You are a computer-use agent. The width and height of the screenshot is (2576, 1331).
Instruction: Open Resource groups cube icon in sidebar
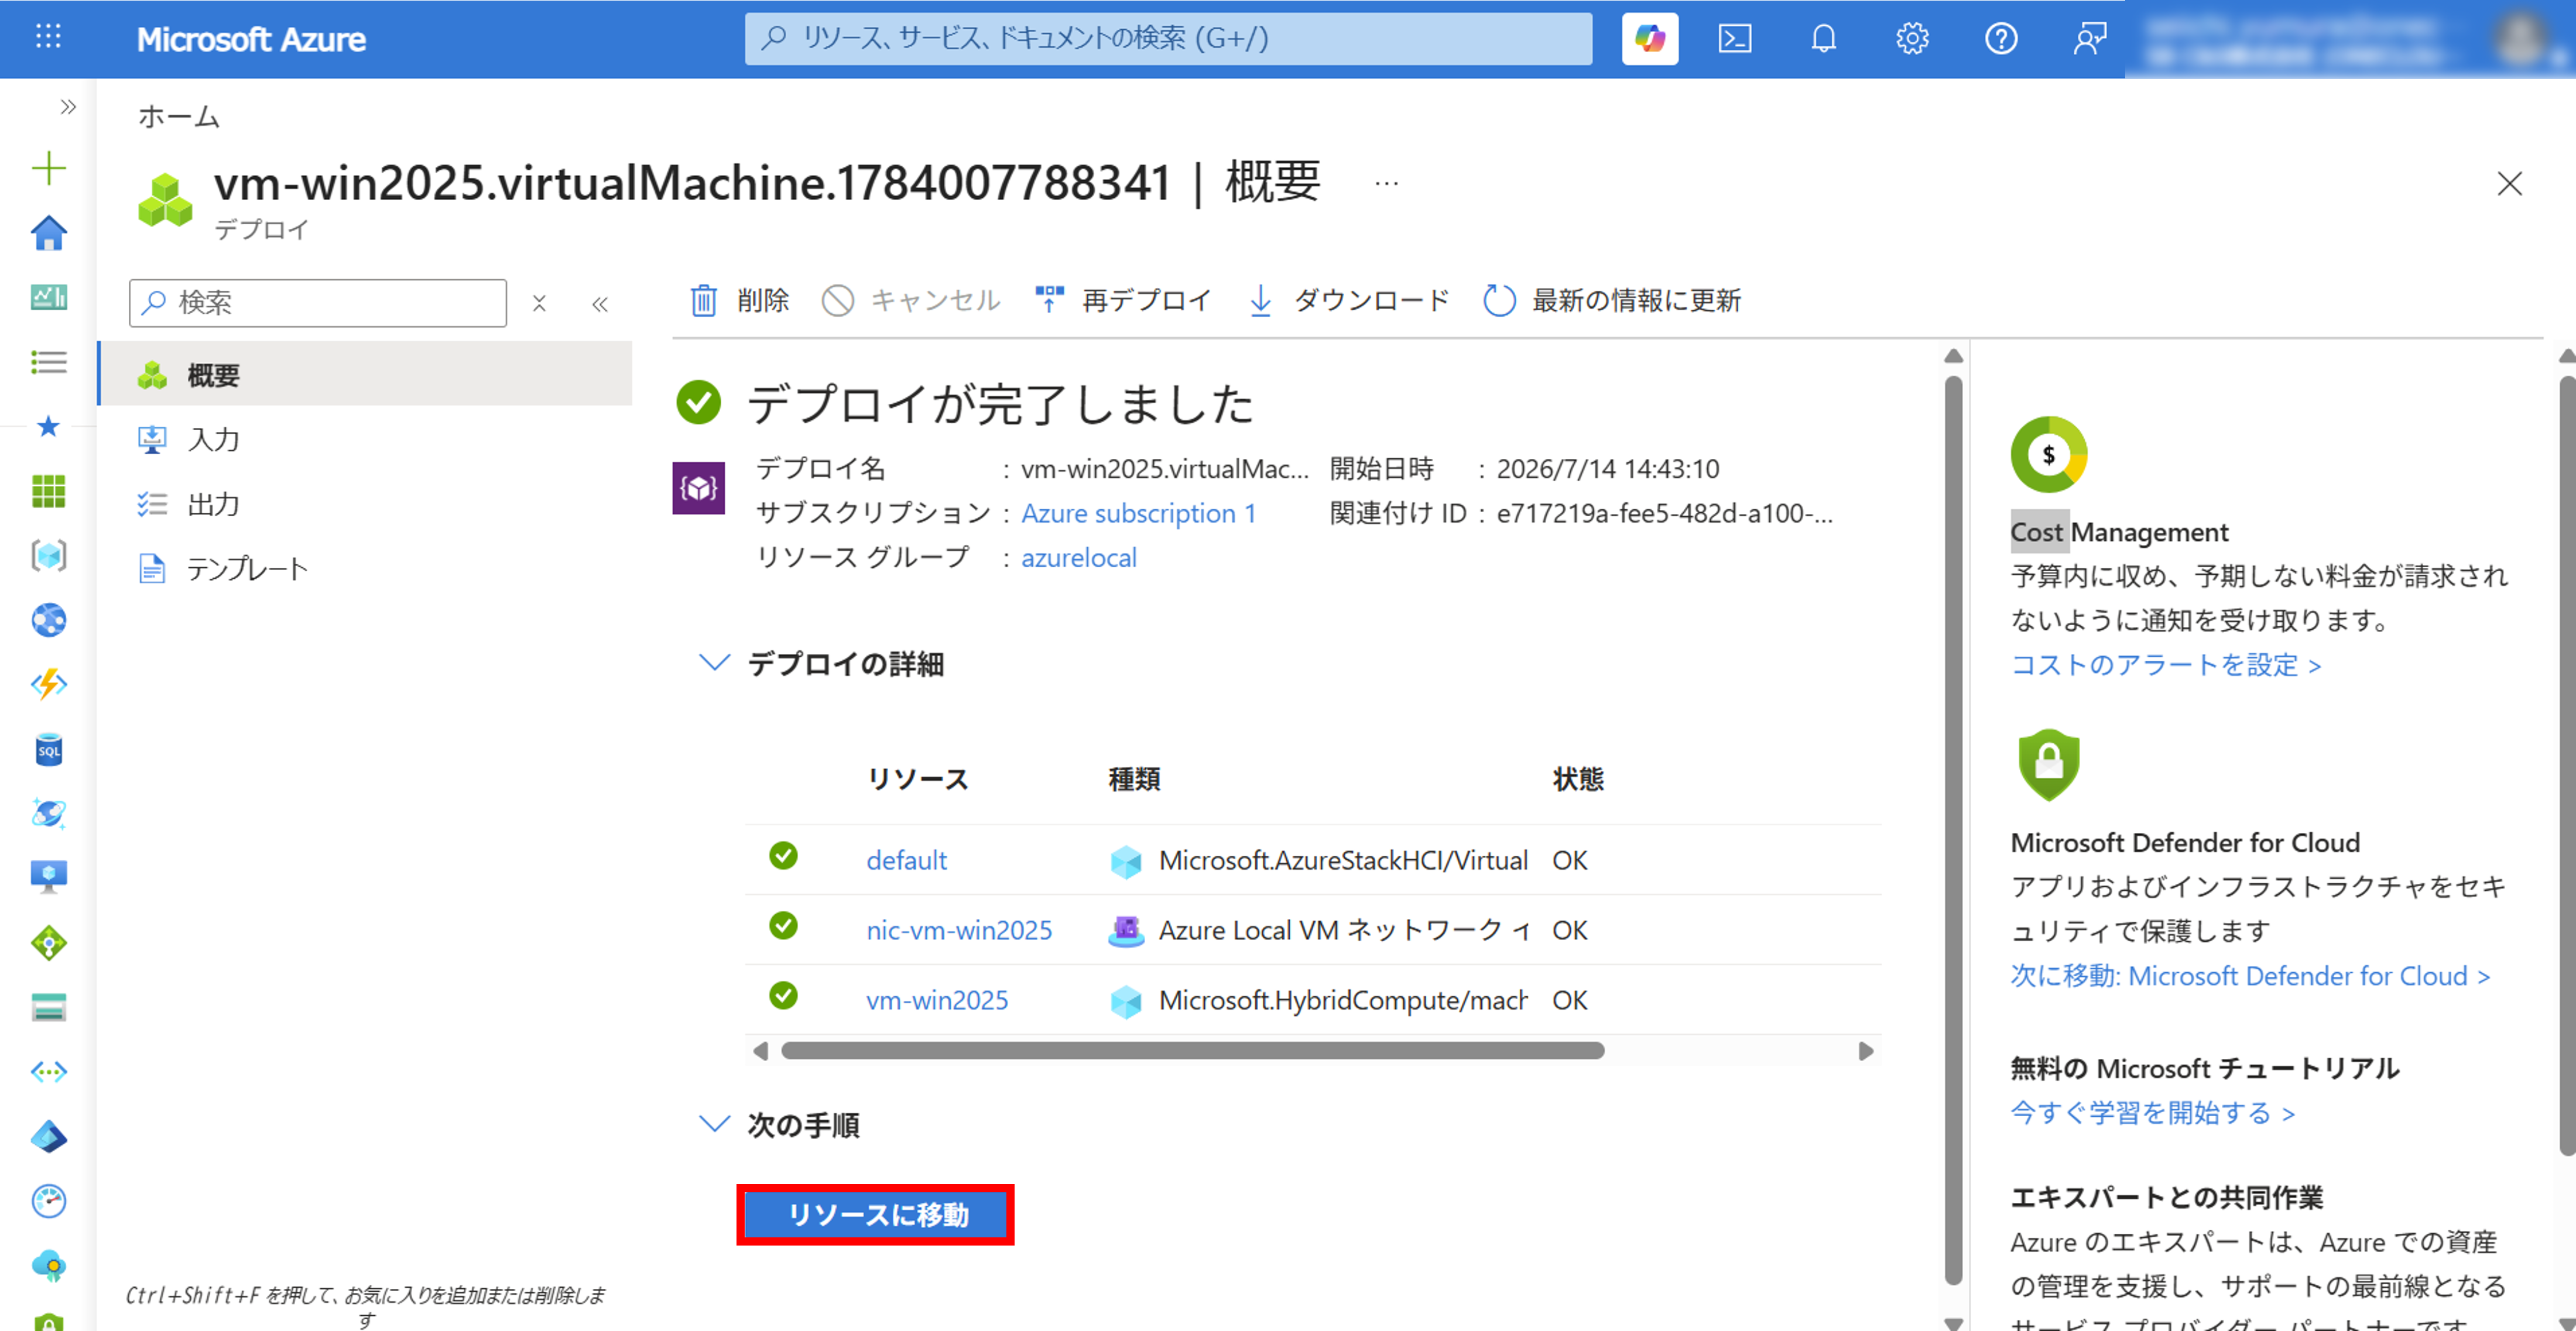48,556
